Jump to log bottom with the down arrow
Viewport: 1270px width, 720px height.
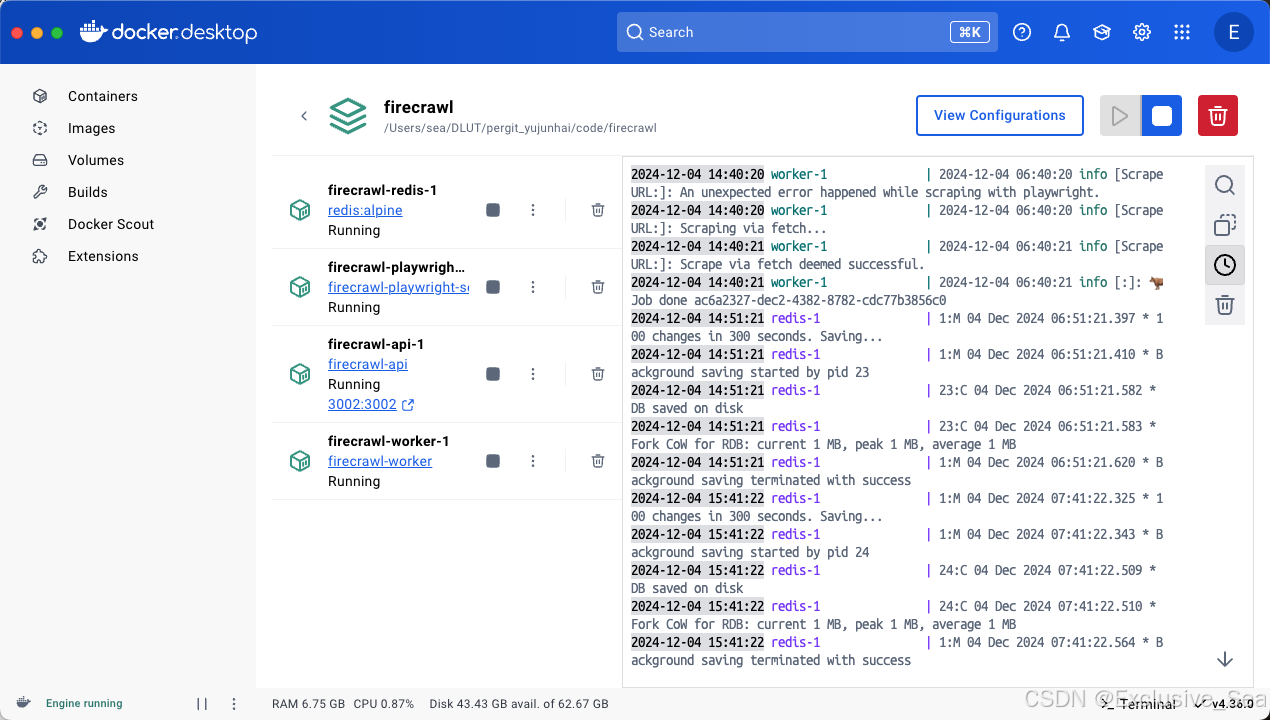(1225, 660)
